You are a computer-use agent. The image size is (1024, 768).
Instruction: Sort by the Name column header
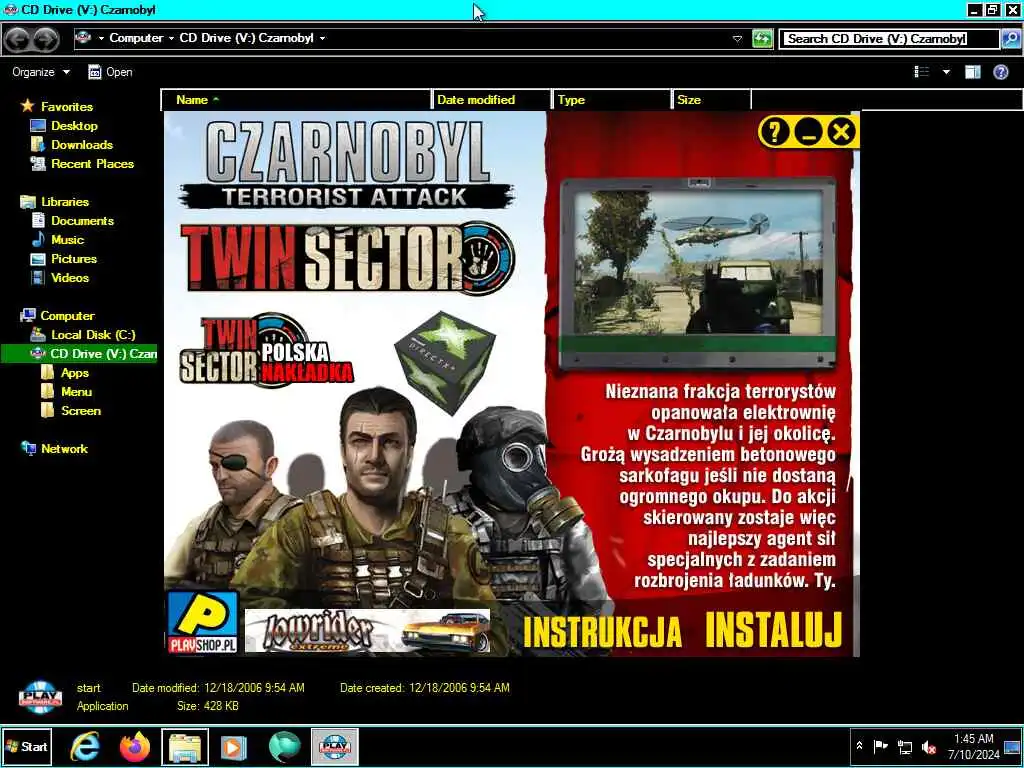click(x=296, y=99)
